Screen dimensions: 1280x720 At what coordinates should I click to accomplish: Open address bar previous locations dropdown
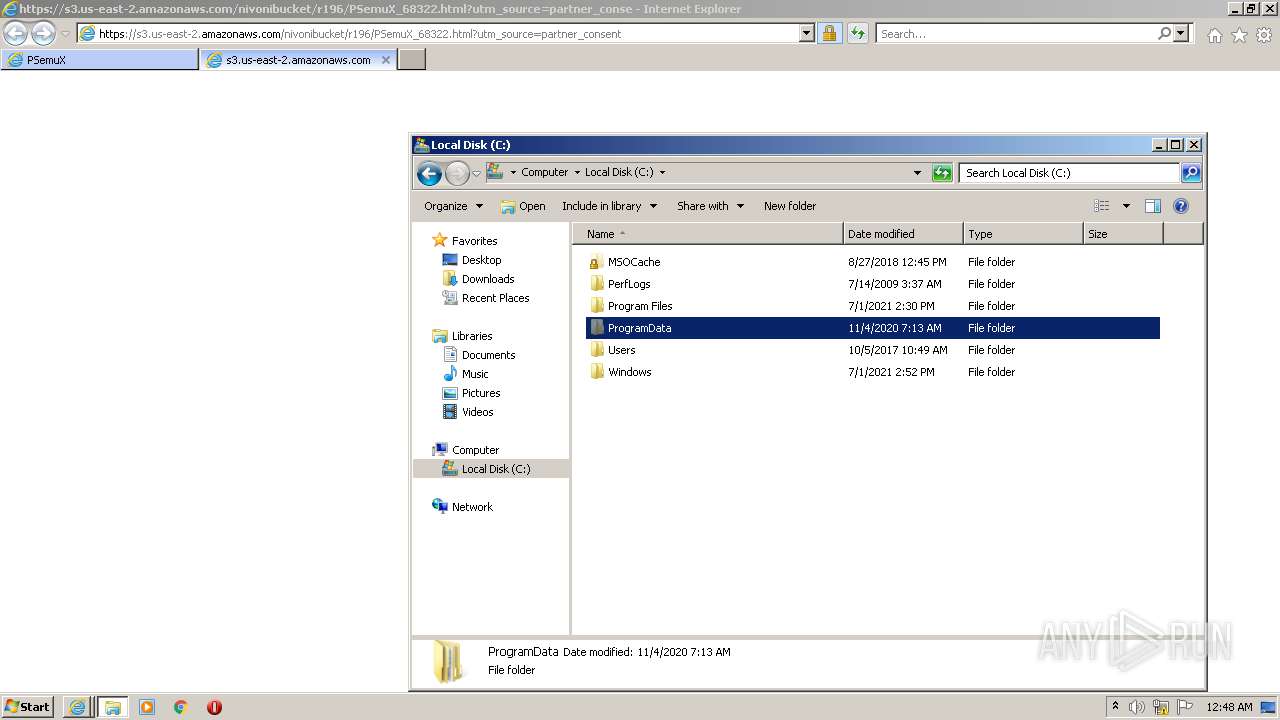point(918,173)
